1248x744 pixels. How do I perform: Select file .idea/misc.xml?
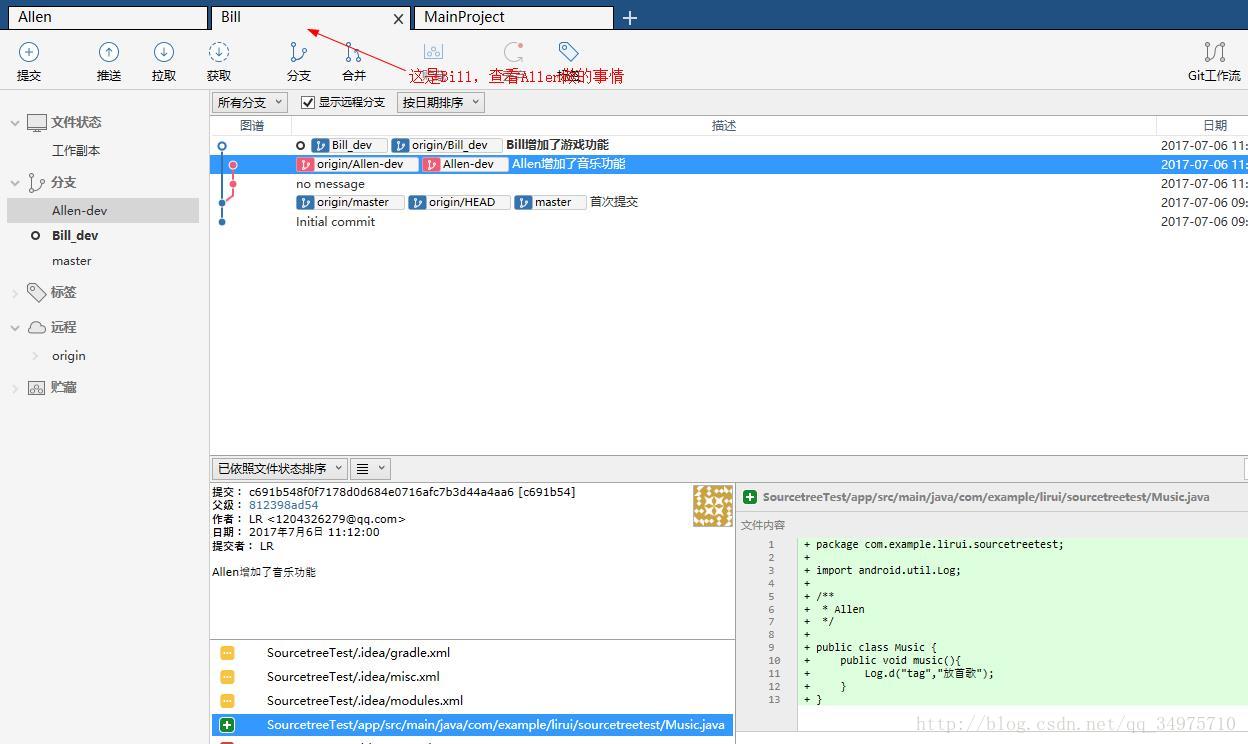pos(353,676)
